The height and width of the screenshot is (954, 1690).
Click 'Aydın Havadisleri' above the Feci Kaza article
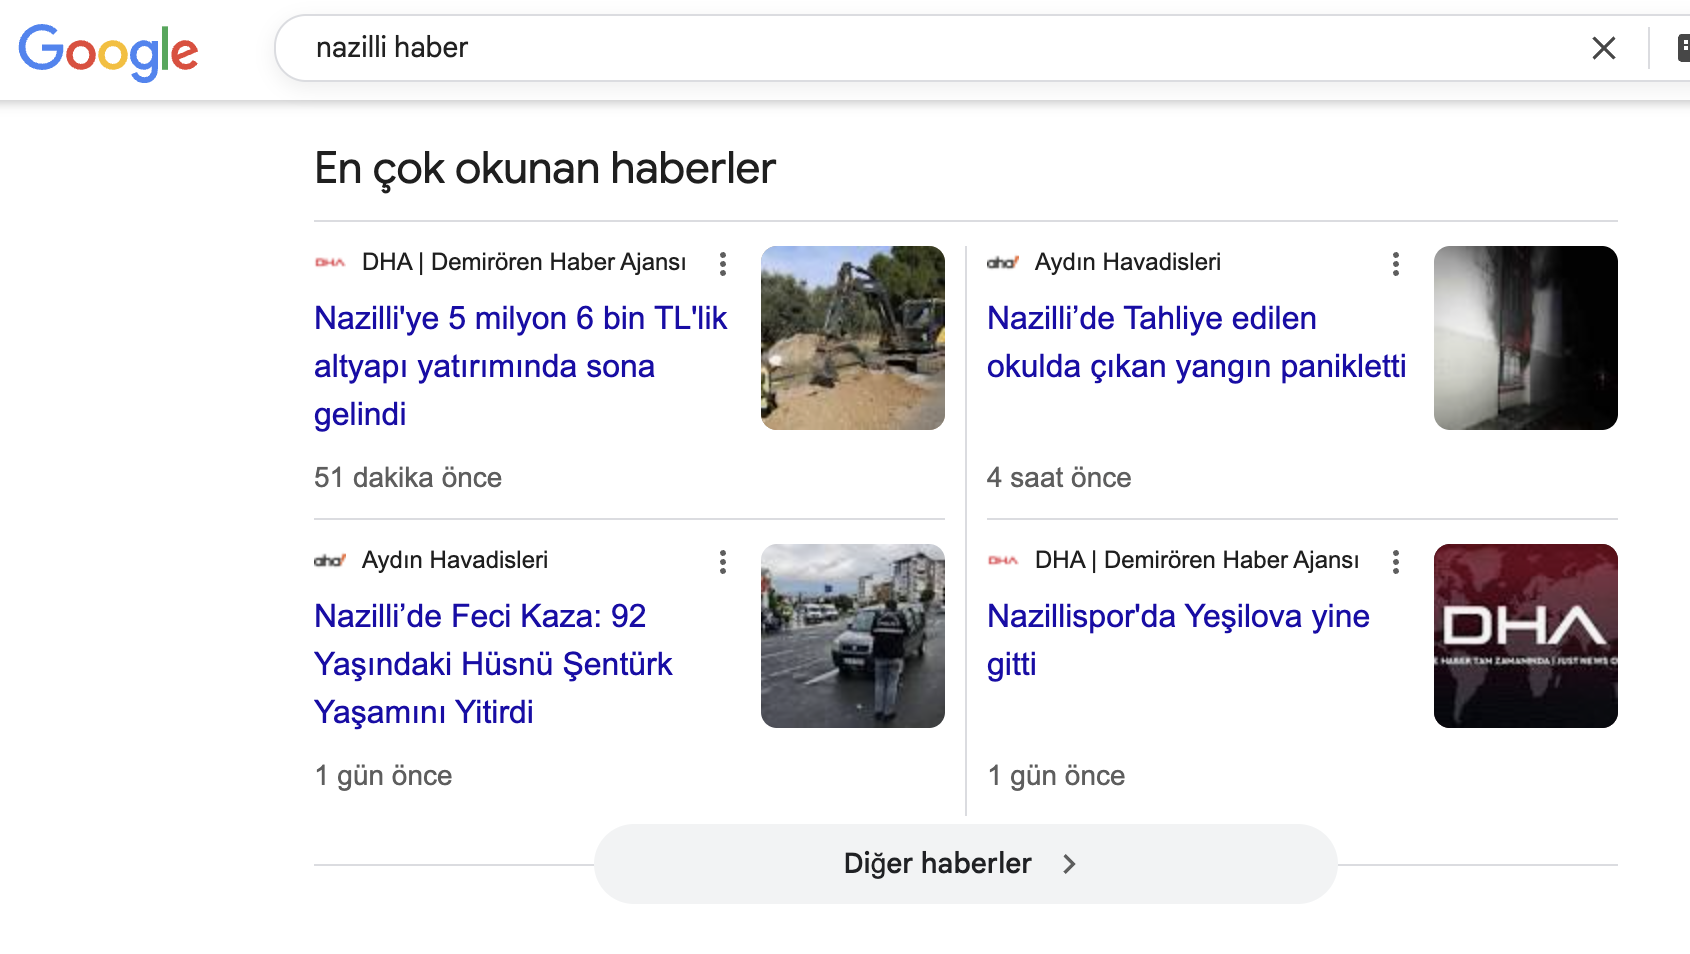(x=455, y=561)
